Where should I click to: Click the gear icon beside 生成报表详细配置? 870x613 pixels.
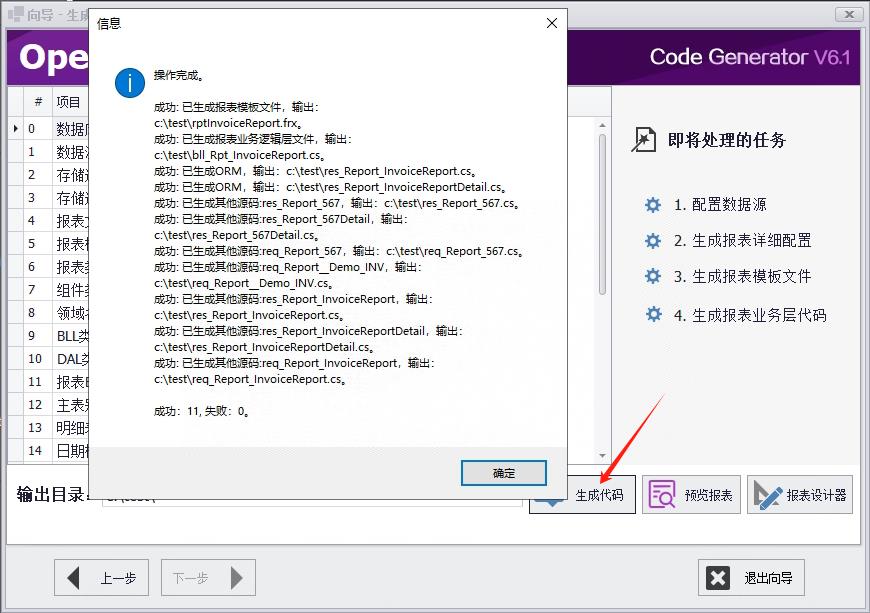[x=652, y=240]
